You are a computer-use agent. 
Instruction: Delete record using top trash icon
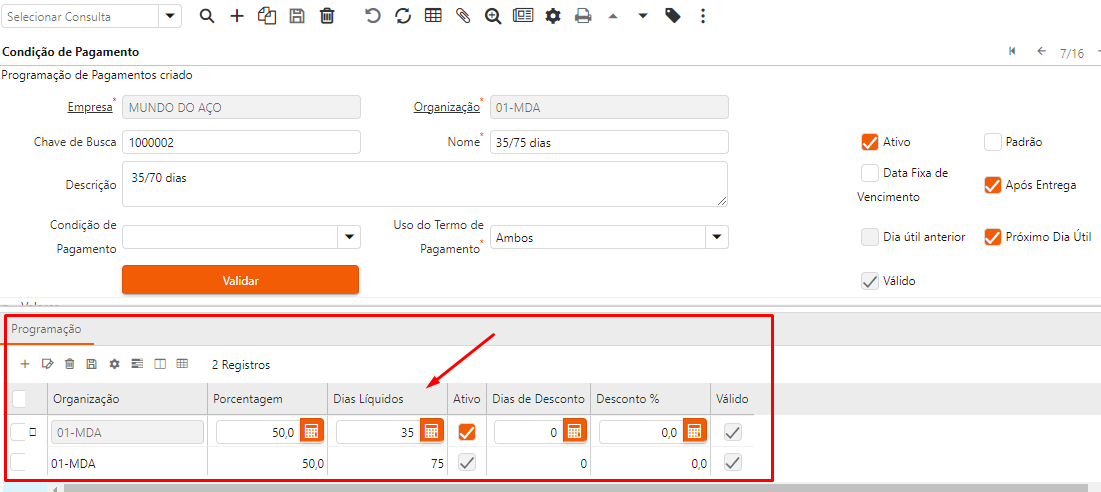[x=327, y=16]
